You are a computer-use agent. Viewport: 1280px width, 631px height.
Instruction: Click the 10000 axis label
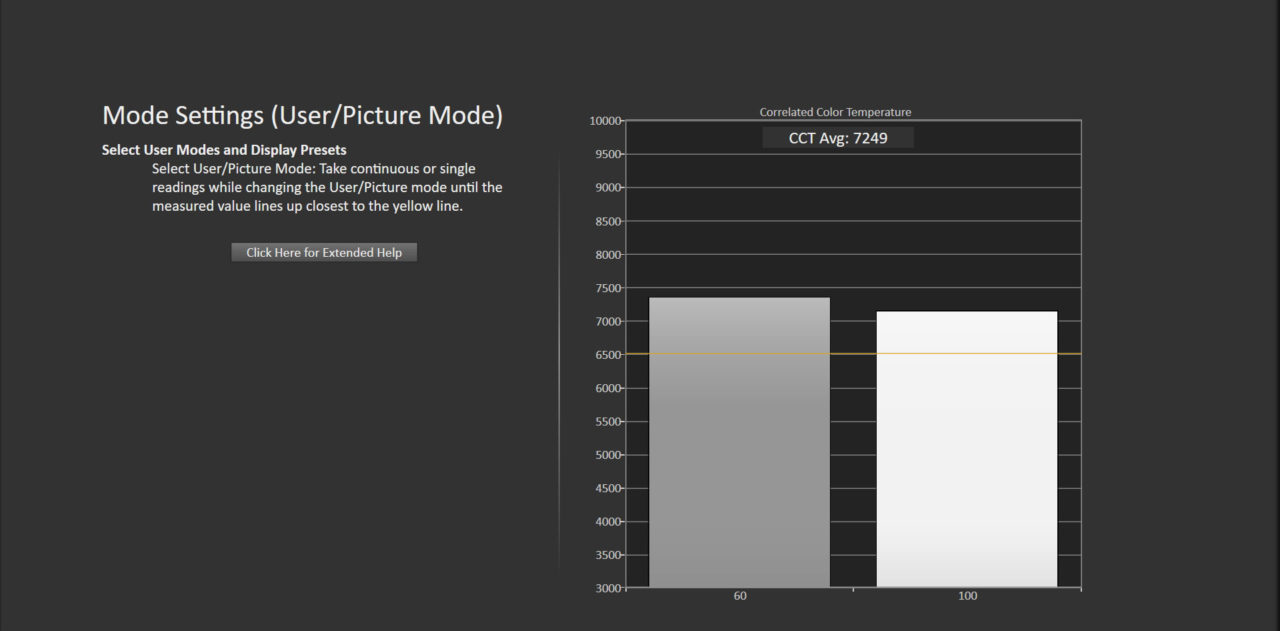coord(604,121)
